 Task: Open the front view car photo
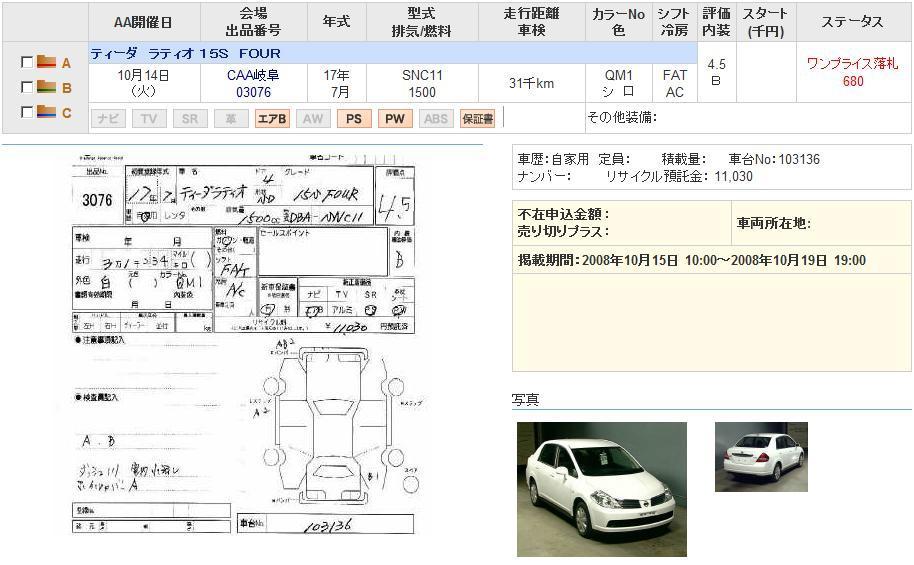pos(602,489)
